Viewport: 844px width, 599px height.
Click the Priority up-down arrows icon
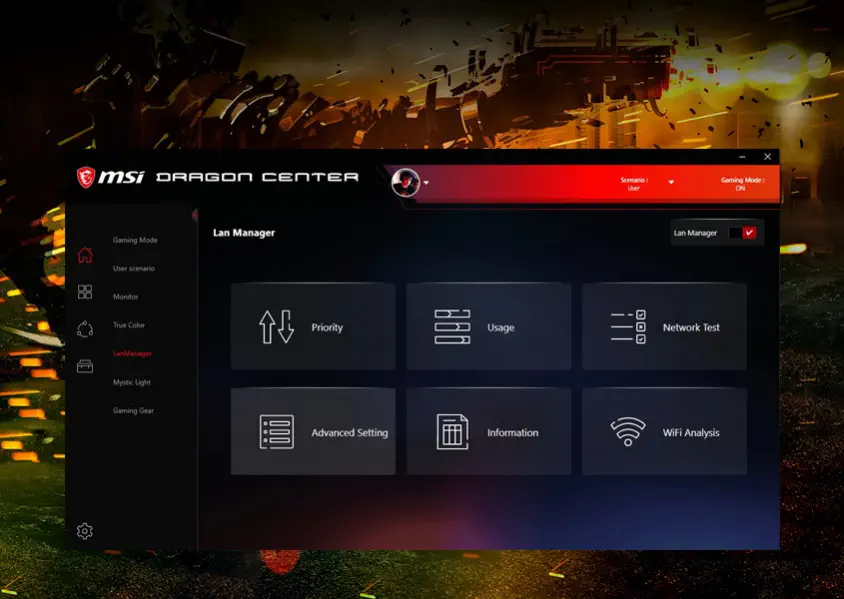(277, 327)
